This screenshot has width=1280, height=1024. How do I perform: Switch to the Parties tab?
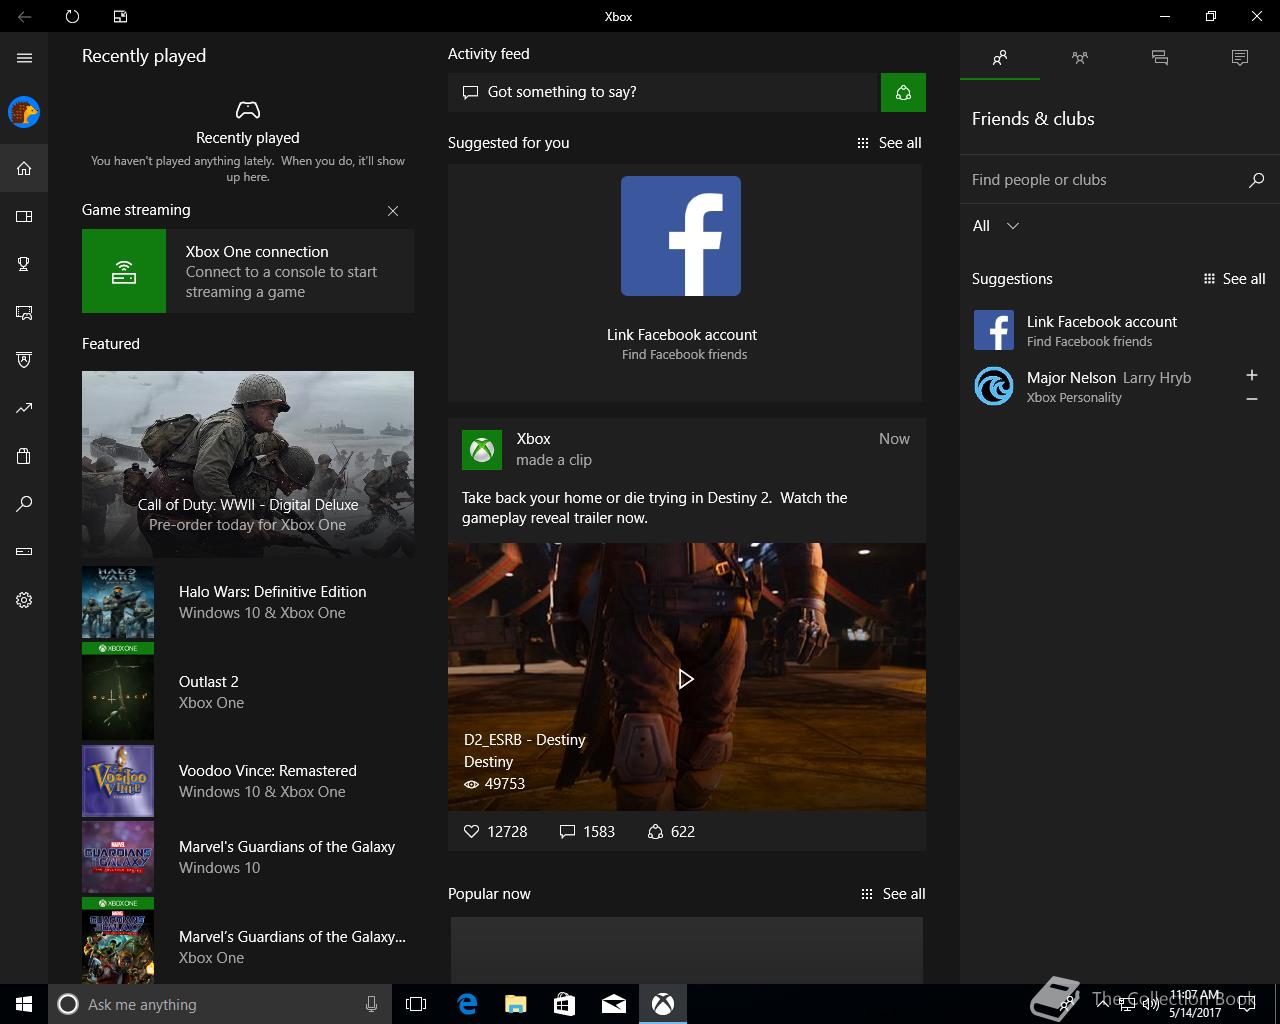(x=1080, y=58)
